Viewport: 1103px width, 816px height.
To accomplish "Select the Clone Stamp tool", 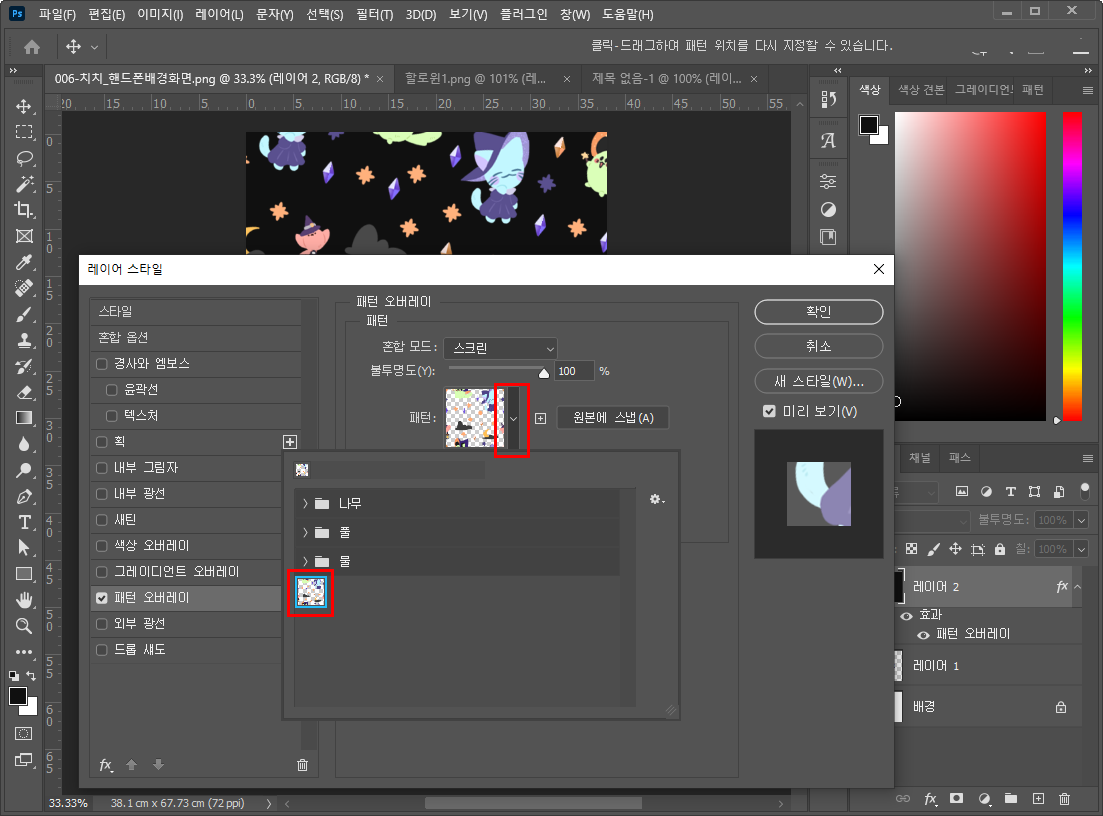I will 24,340.
